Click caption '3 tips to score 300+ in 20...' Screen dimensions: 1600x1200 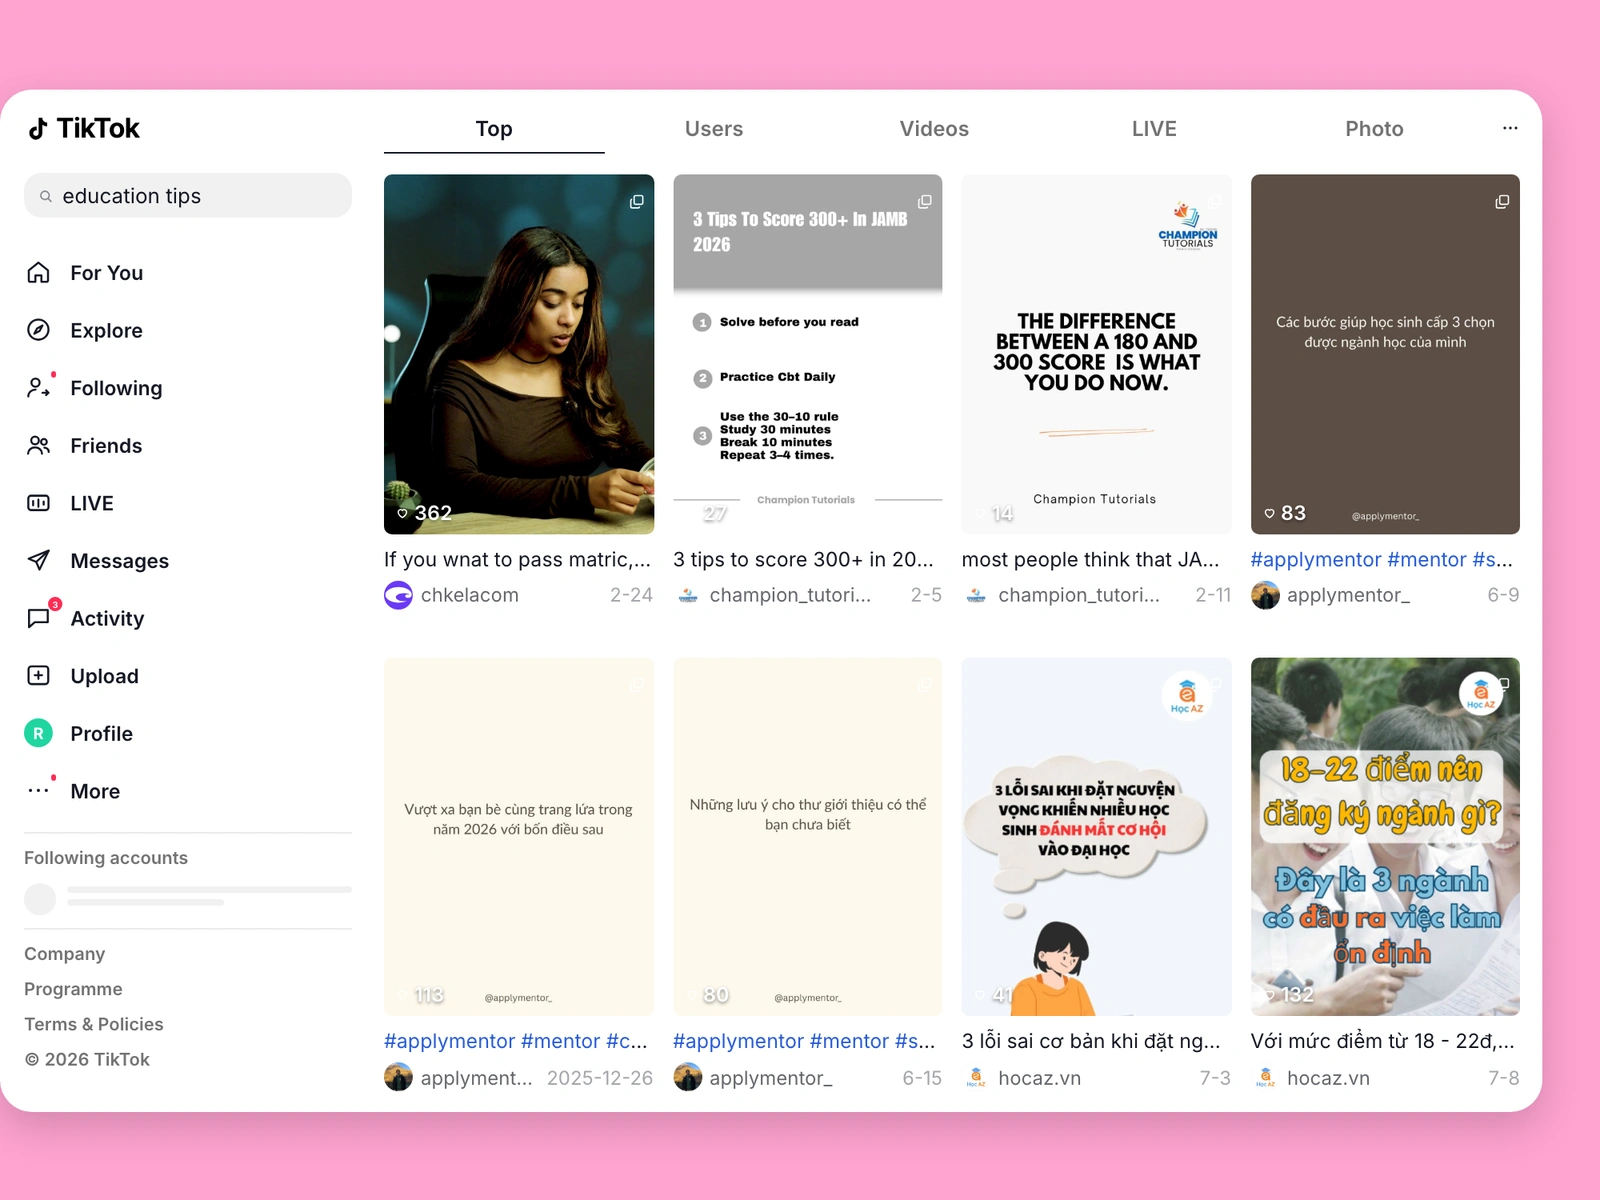point(803,560)
